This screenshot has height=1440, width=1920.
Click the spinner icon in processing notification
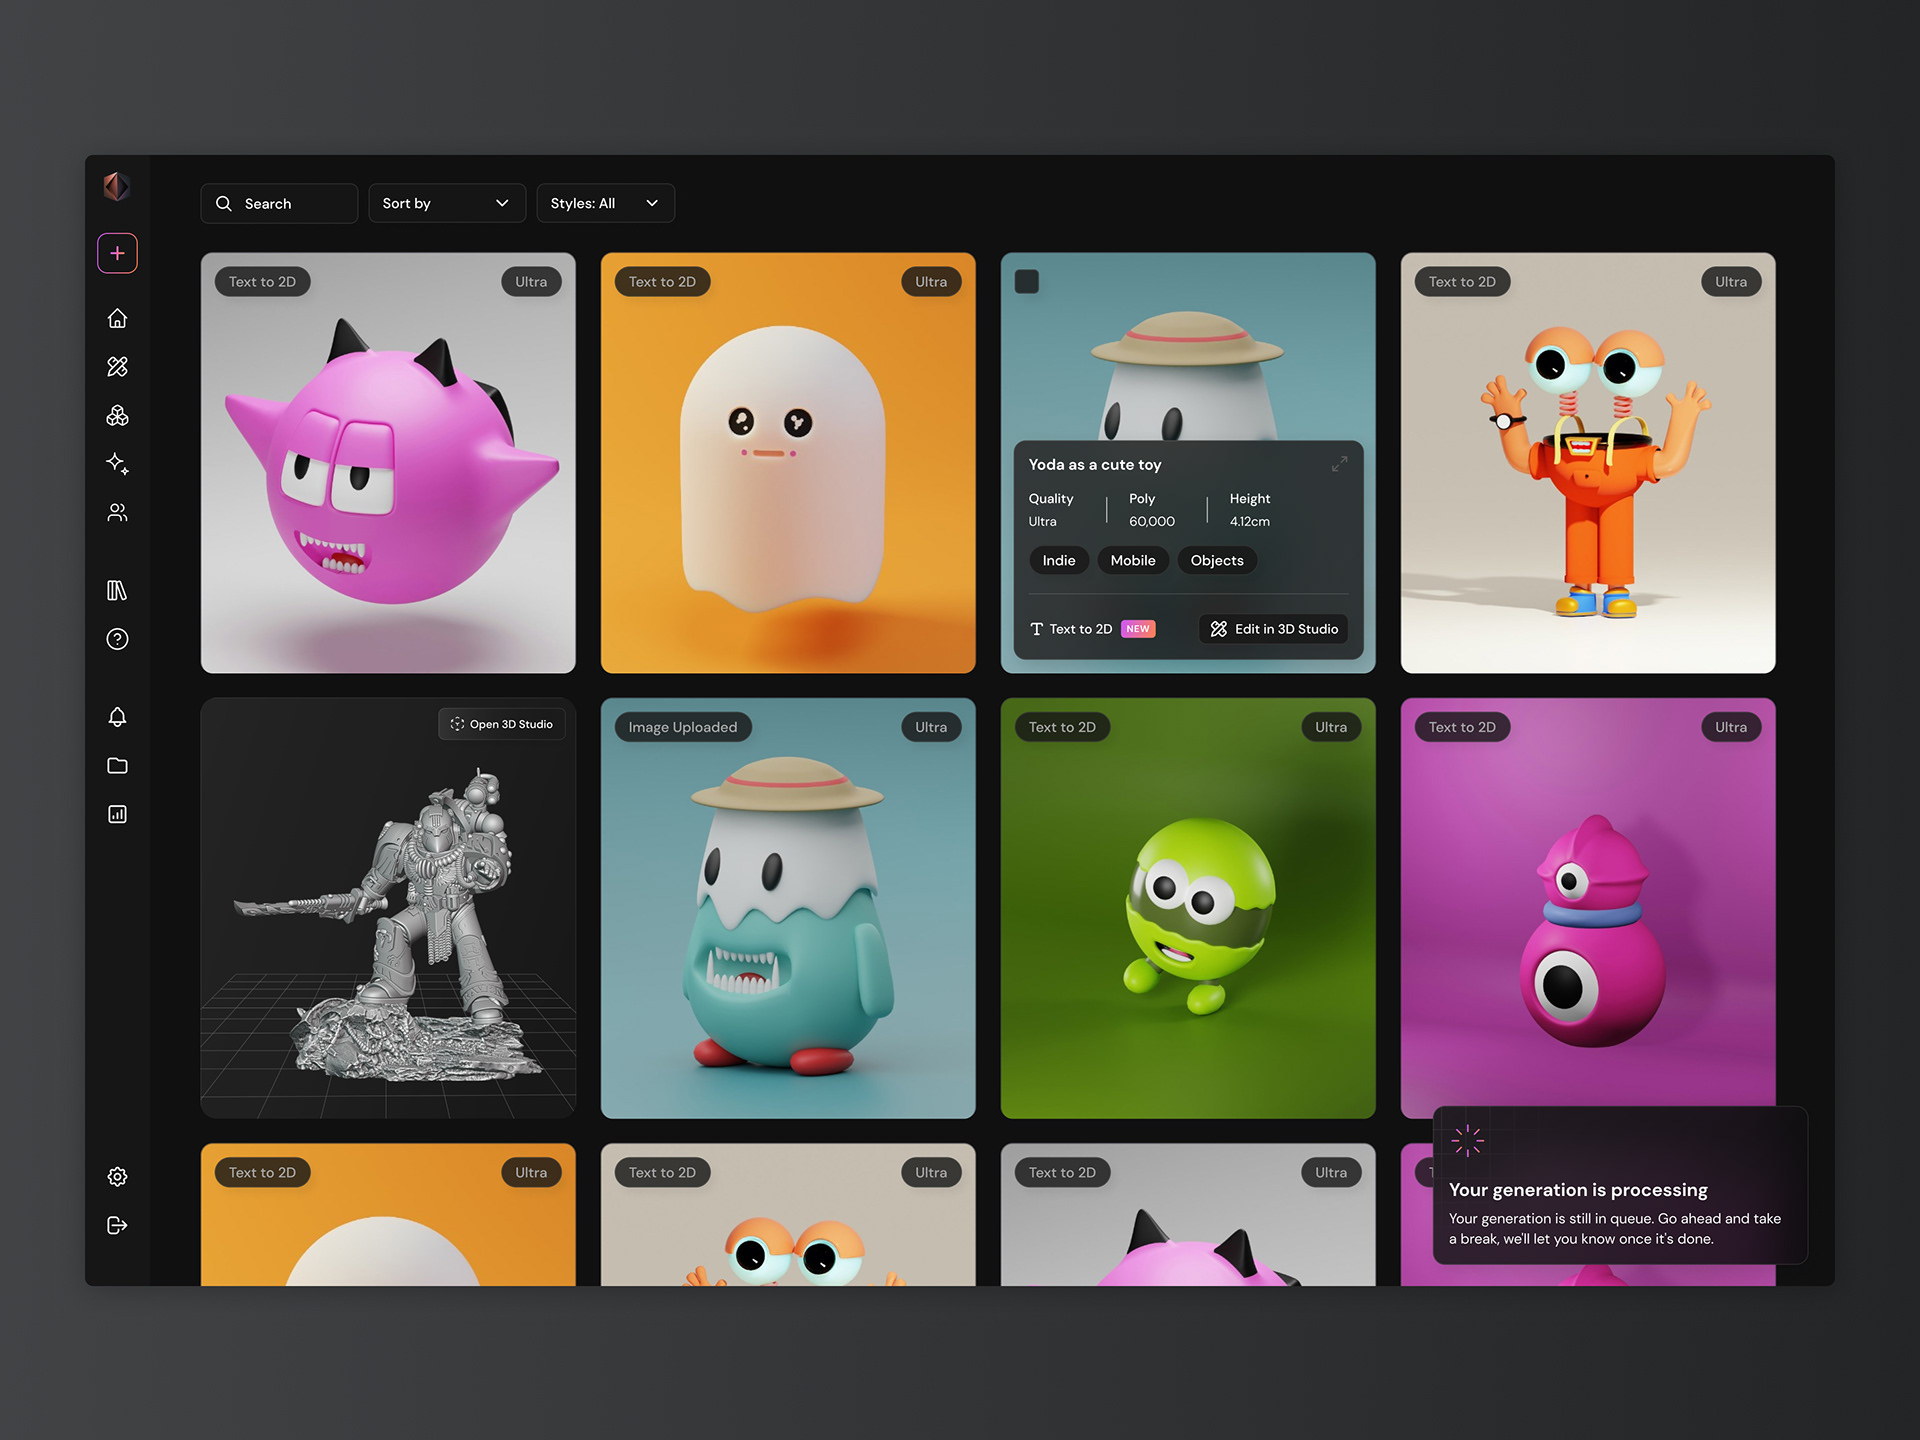pos(1467,1140)
